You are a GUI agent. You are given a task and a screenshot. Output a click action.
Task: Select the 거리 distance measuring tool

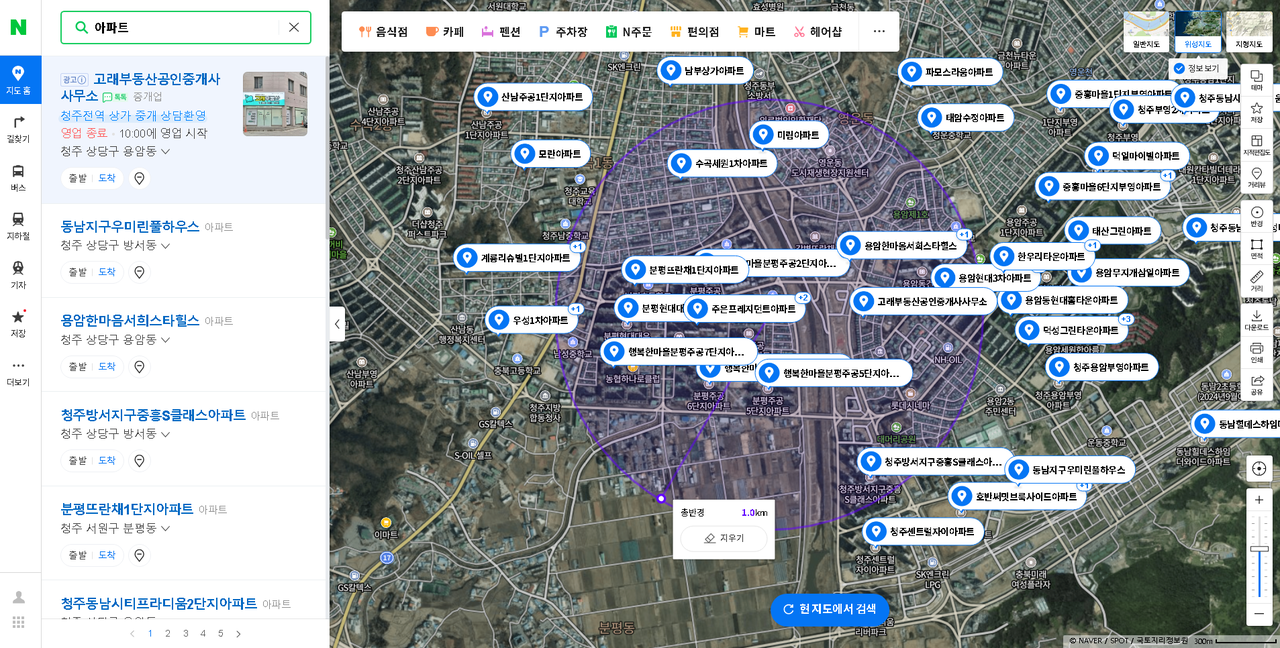[1257, 280]
